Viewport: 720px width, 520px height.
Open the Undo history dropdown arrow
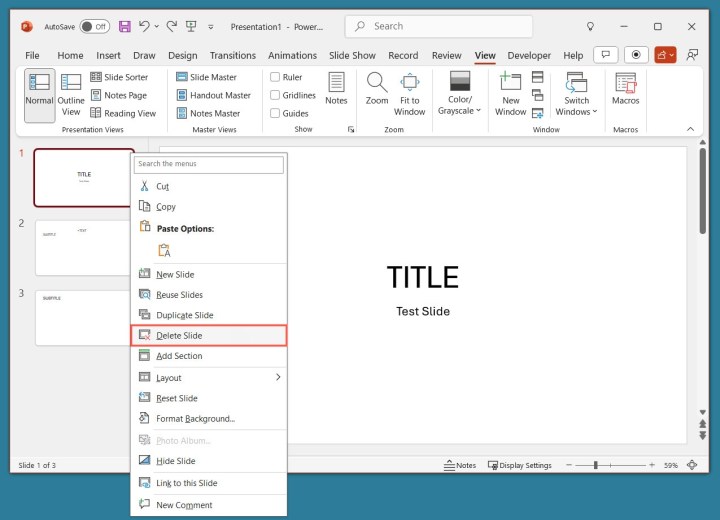tap(157, 27)
